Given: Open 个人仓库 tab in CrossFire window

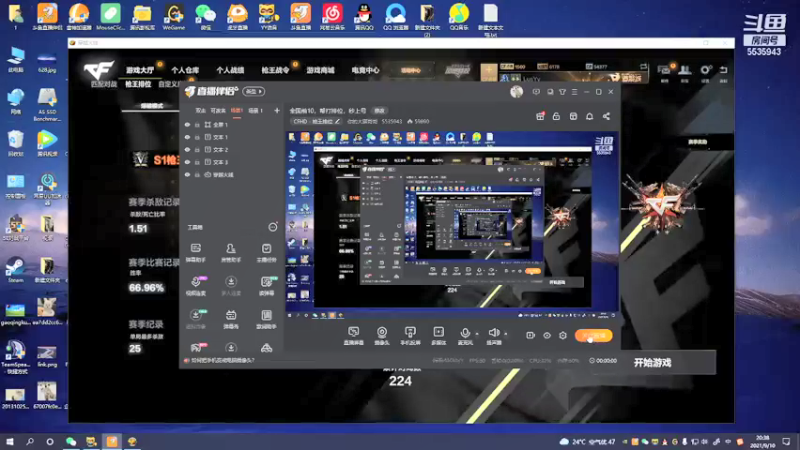Looking at the screenshot, I should point(185,70).
